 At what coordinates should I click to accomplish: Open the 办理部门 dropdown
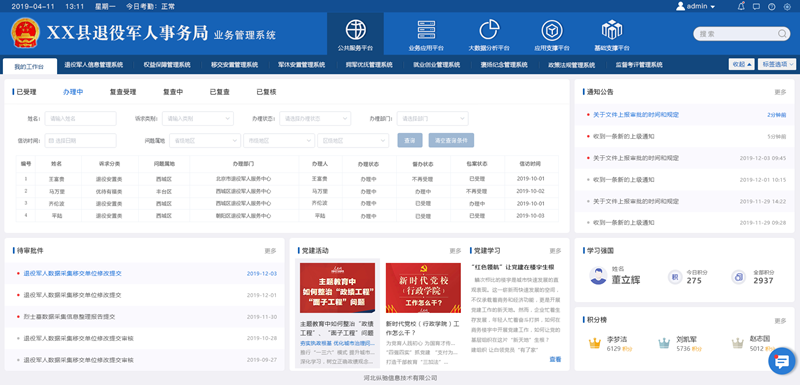[433, 118]
